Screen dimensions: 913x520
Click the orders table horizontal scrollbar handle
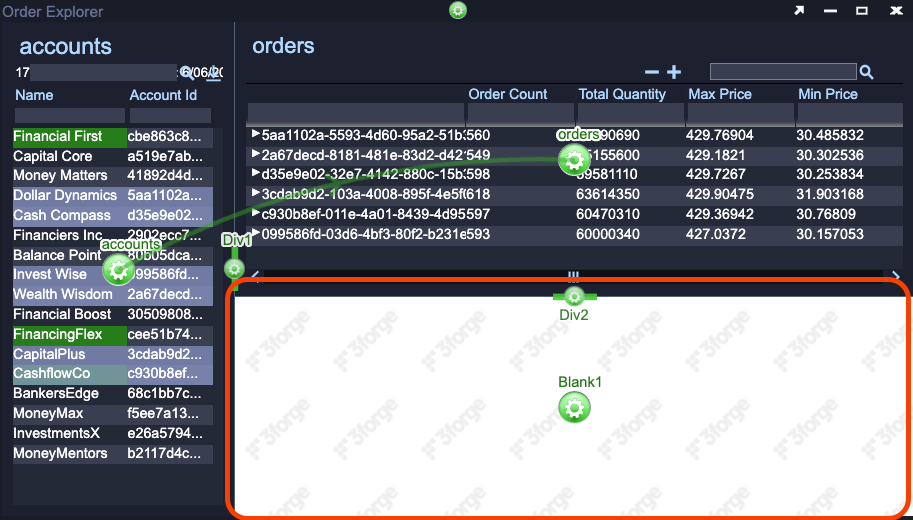(x=574, y=275)
